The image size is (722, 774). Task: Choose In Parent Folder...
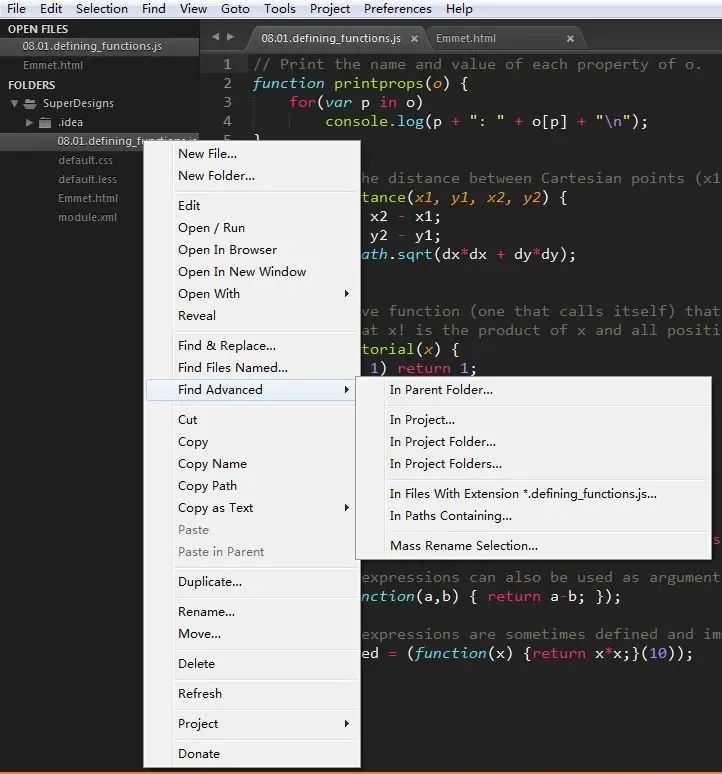(533, 389)
